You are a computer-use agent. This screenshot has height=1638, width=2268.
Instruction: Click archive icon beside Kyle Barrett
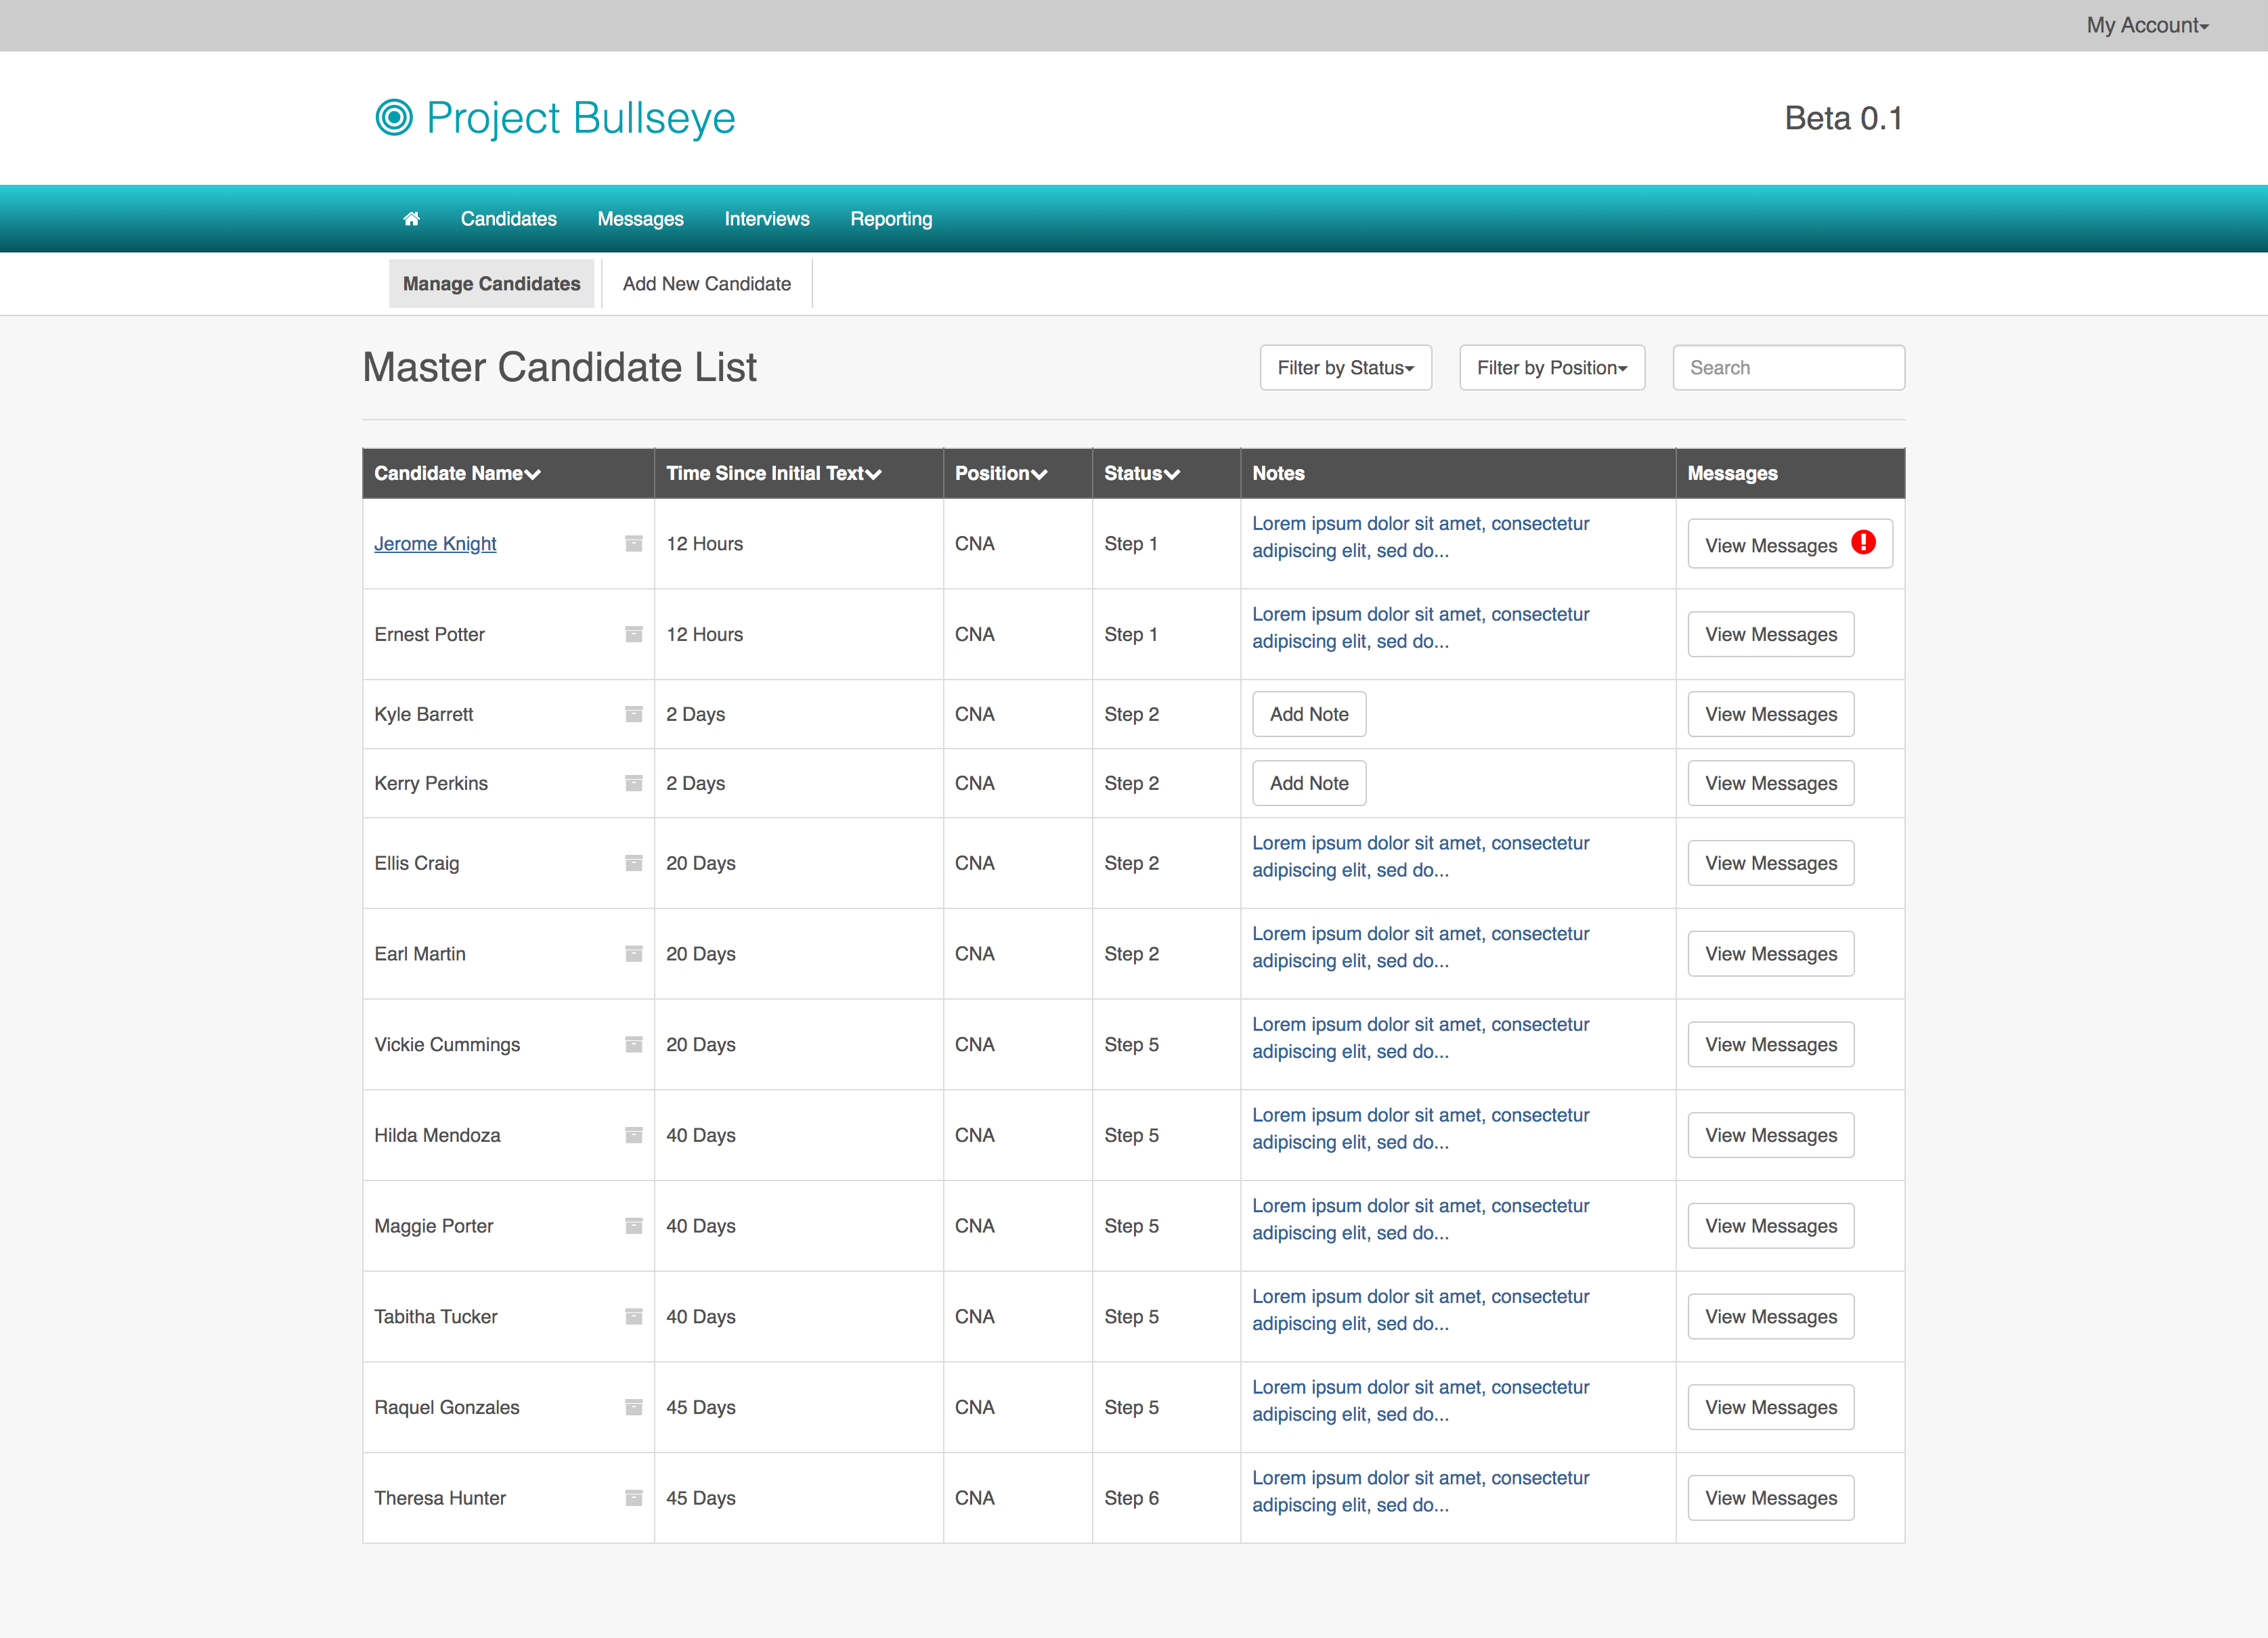coord(633,714)
